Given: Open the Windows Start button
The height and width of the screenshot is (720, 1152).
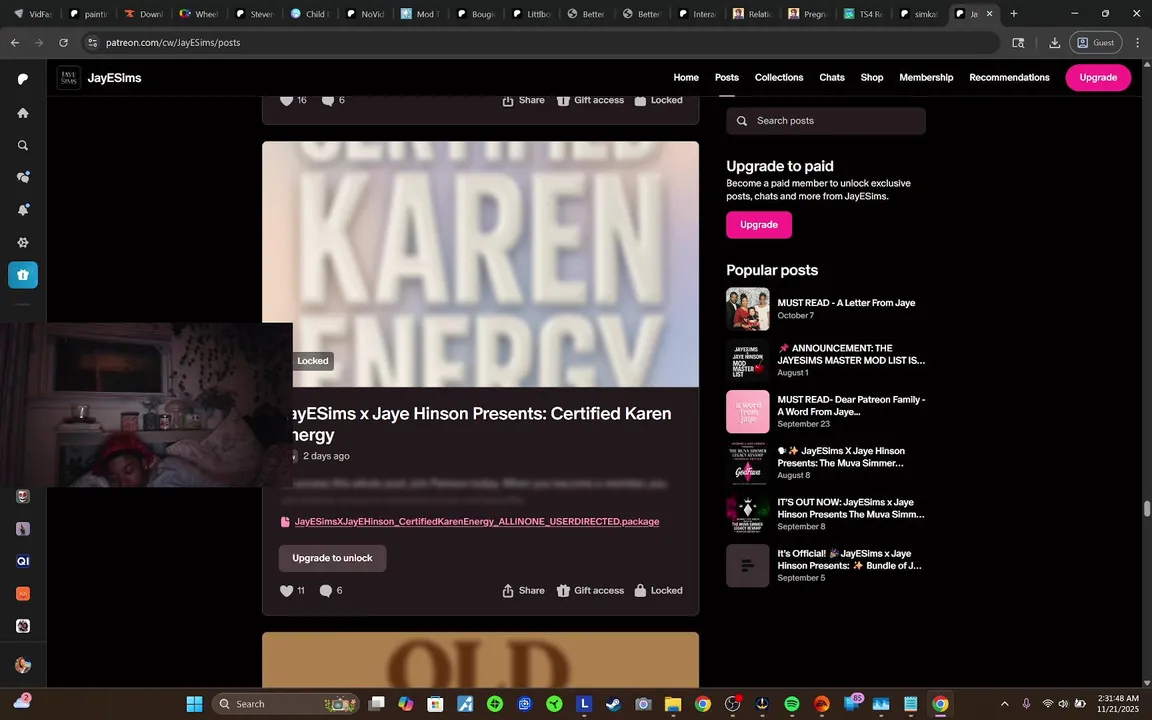Looking at the screenshot, I should pos(195,704).
